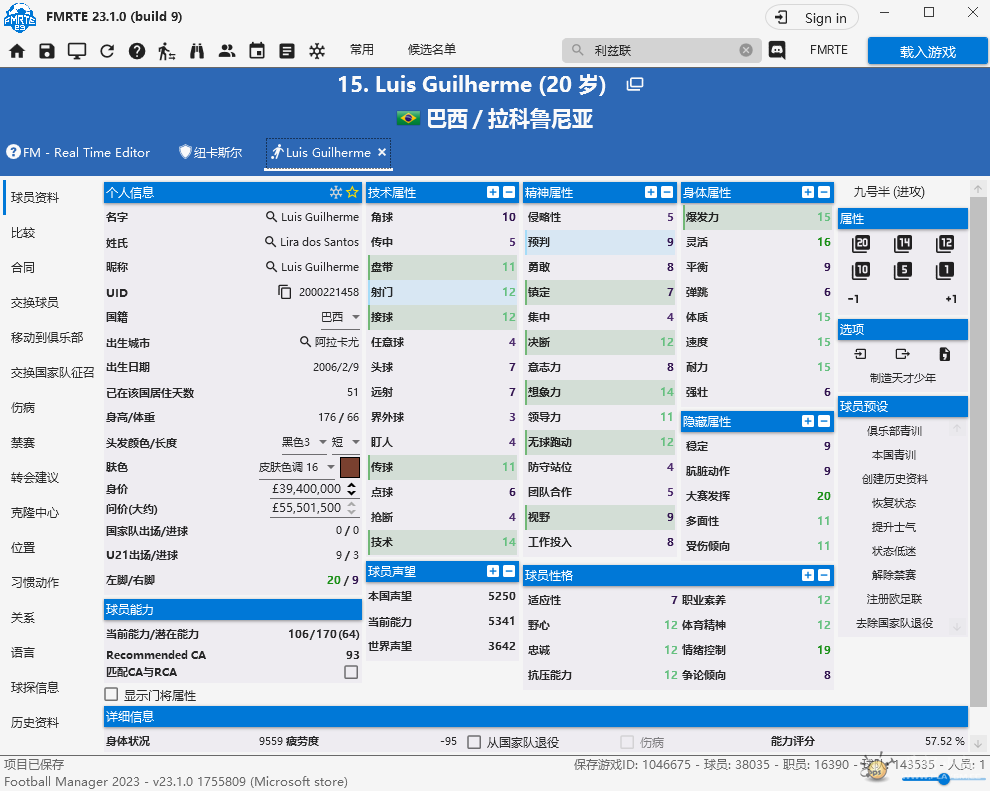Open the 国籍 dropdown showing 巴西
Screen dimensions: 990x791
tap(340, 317)
